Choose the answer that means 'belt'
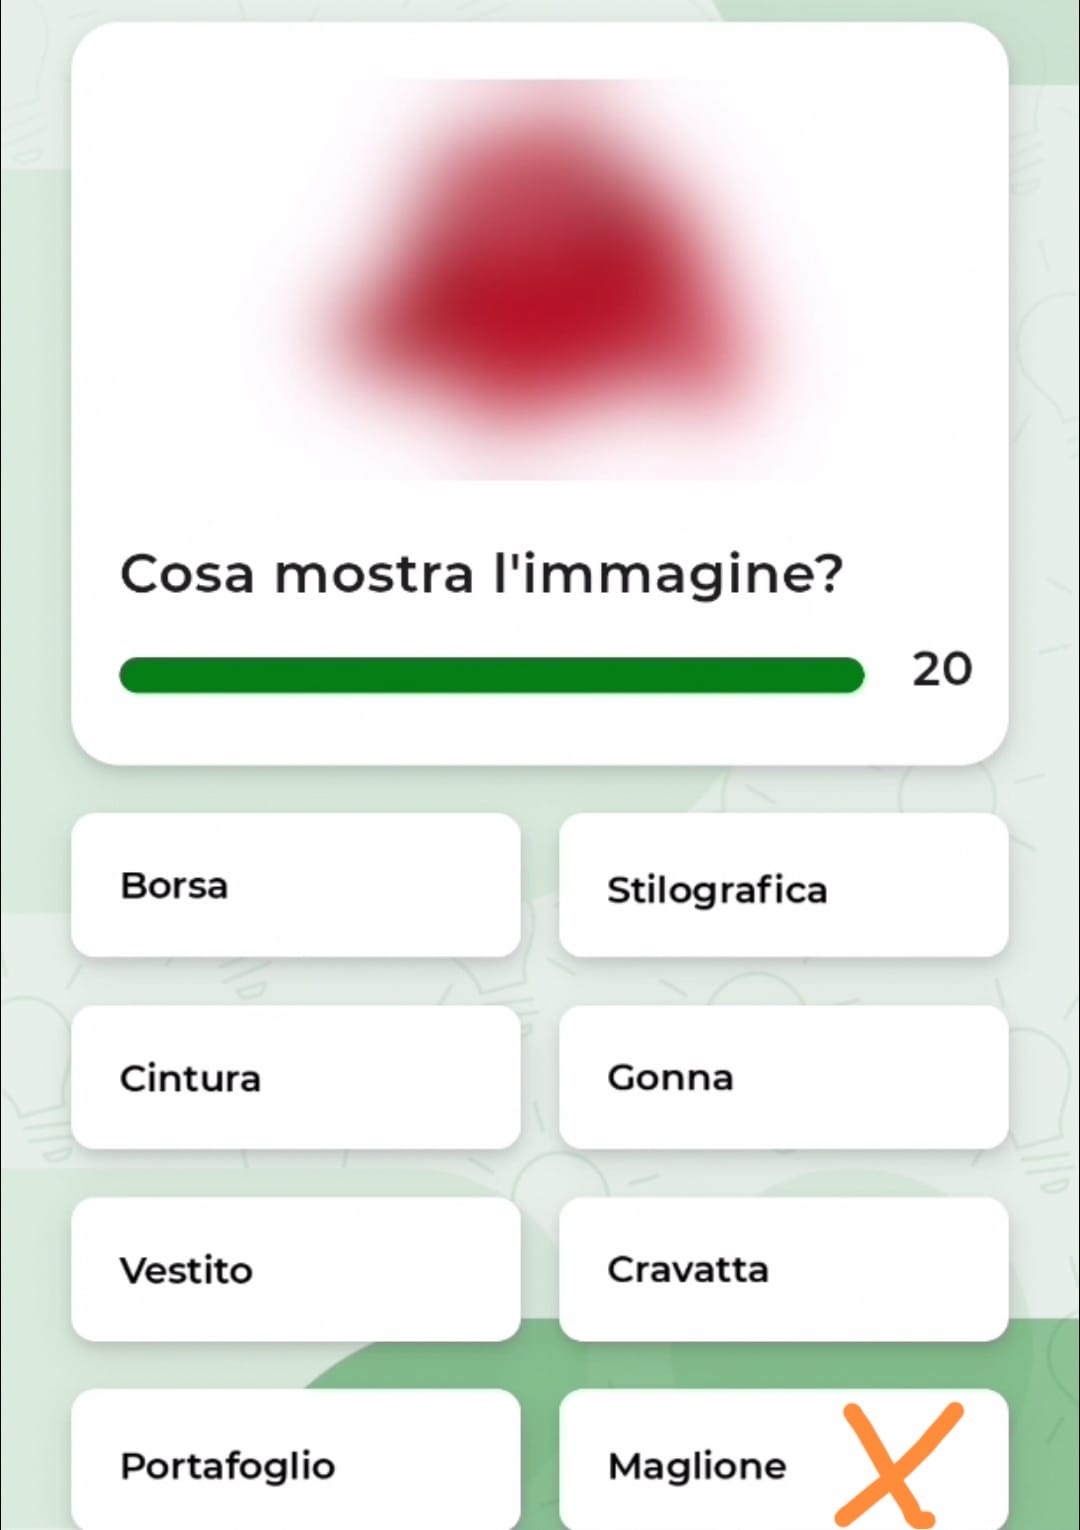This screenshot has width=1080, height=1530. pyautogui.click(x=295, y=1077)
